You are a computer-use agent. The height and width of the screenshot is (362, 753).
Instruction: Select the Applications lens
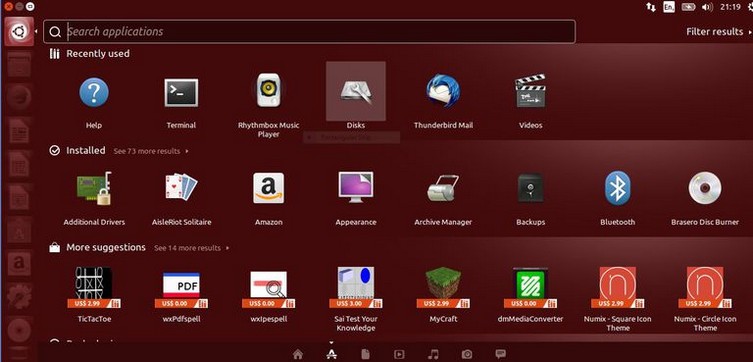click(331, 354)
